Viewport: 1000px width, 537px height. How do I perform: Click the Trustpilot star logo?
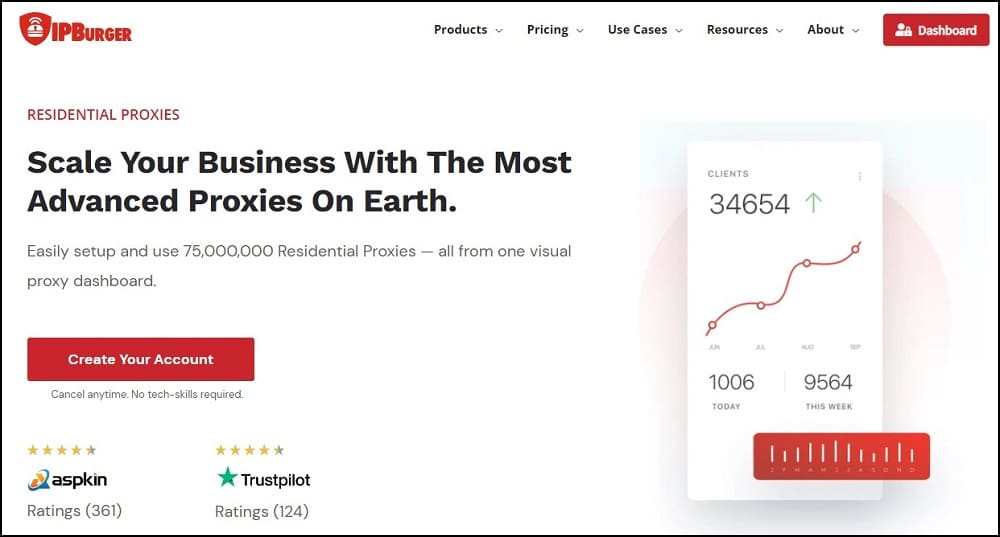(227, 476)
